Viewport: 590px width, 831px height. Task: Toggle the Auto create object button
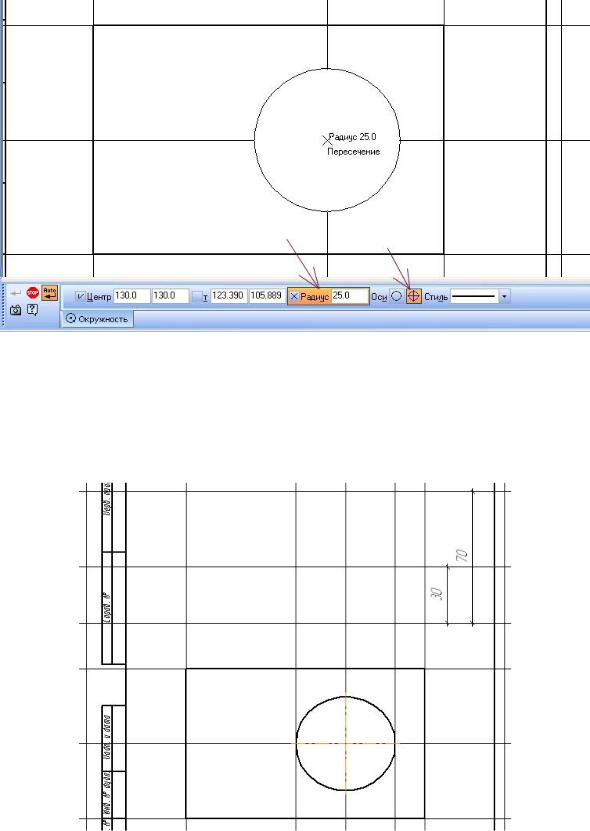coord(49,292)
